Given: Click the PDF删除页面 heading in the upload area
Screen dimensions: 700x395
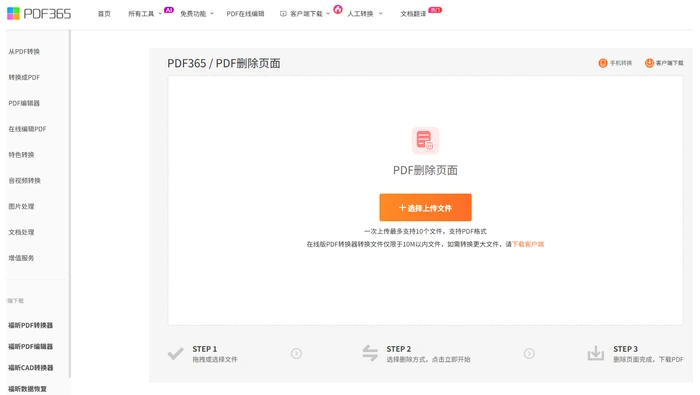Looking at the screenshot, I should 425,170.
